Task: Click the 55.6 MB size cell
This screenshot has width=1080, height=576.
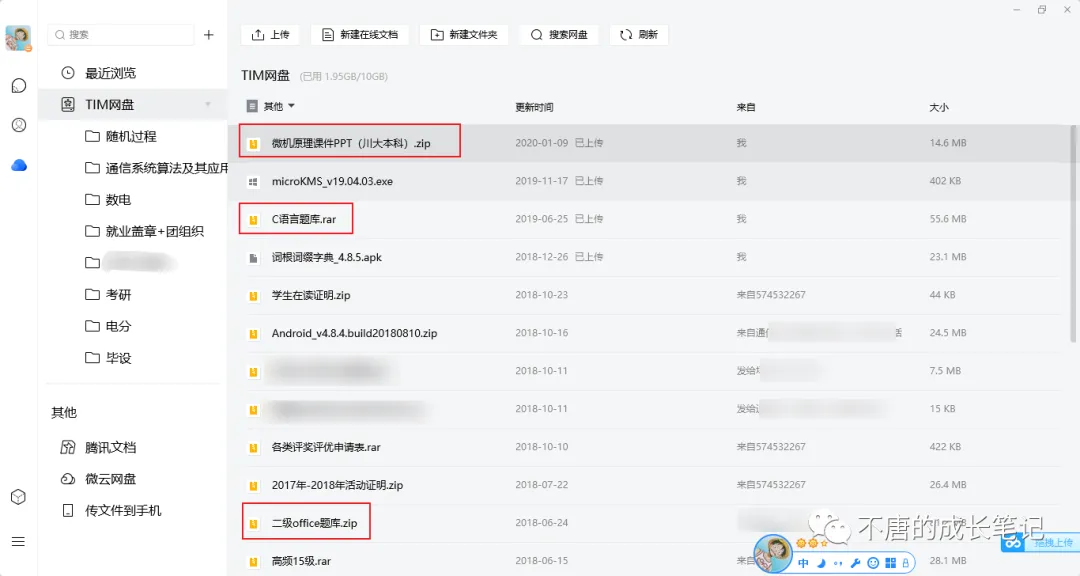Action: (948, 218)
